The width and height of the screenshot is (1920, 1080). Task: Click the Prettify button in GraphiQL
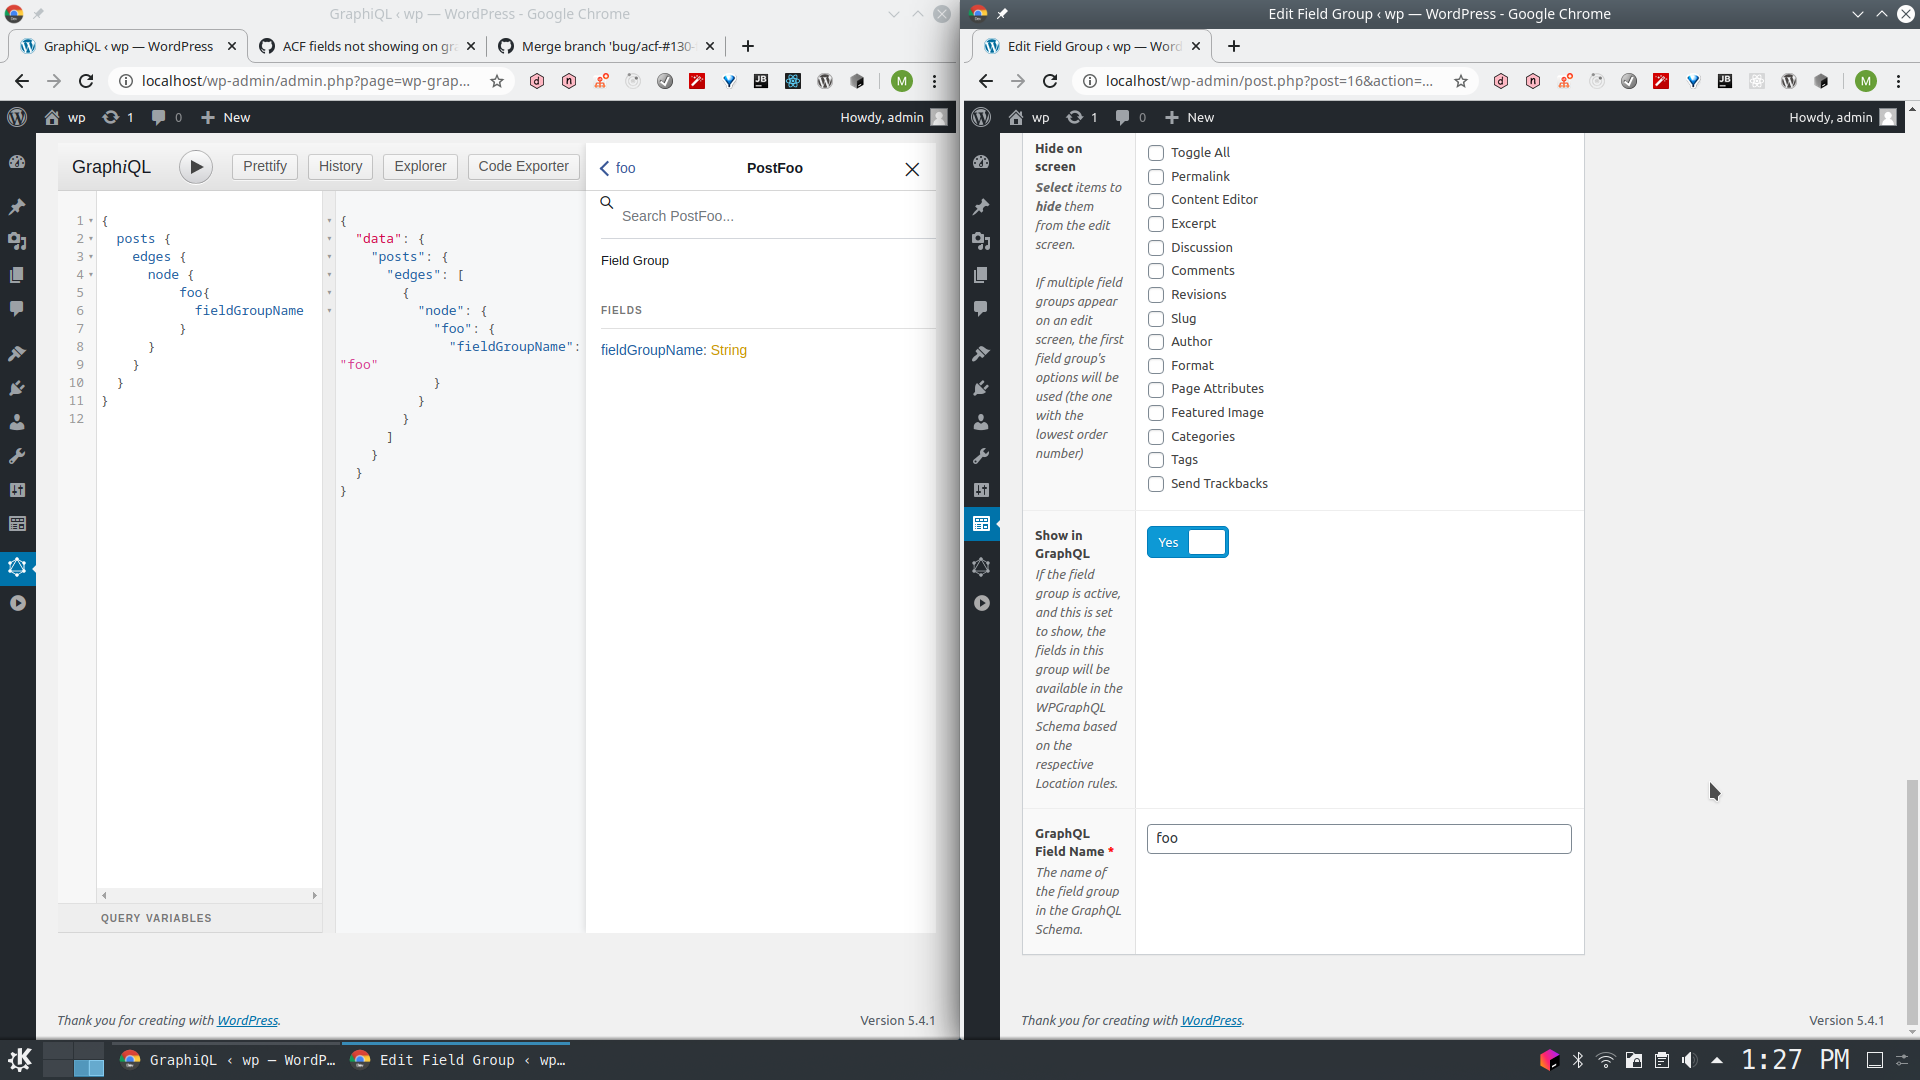click(263, 166)
